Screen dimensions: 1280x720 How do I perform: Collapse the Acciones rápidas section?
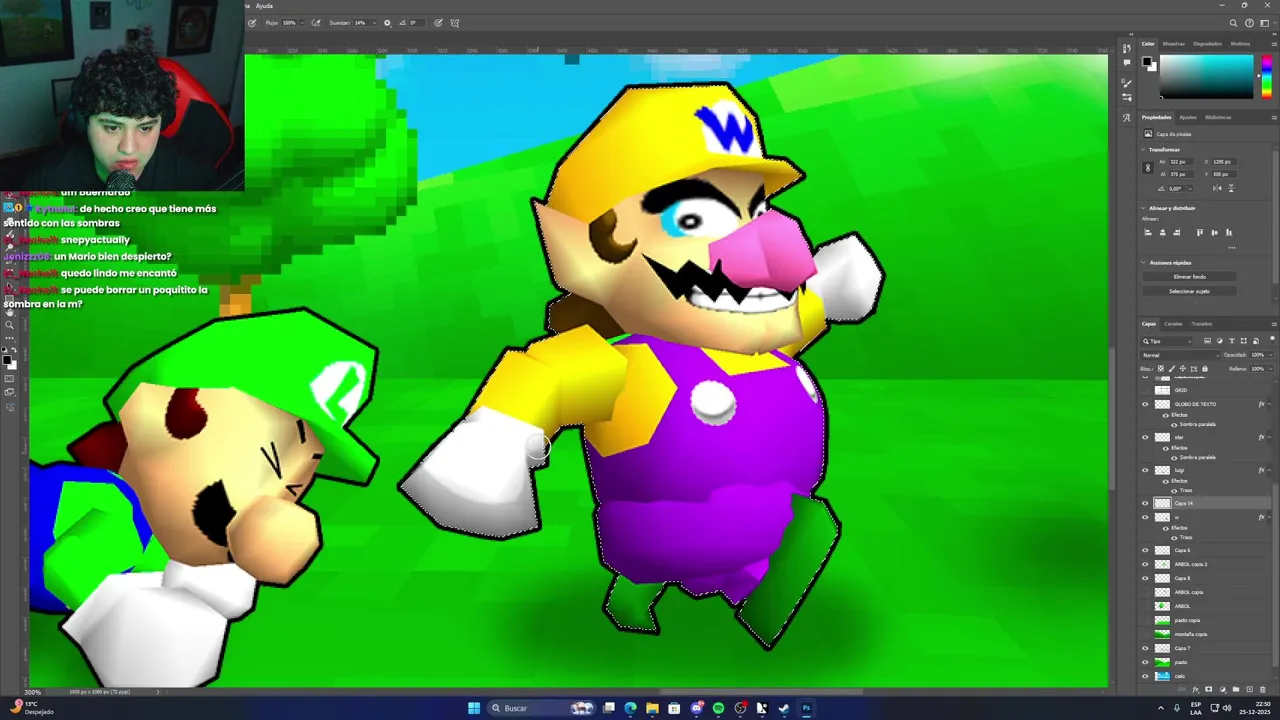click(1145, 262)
